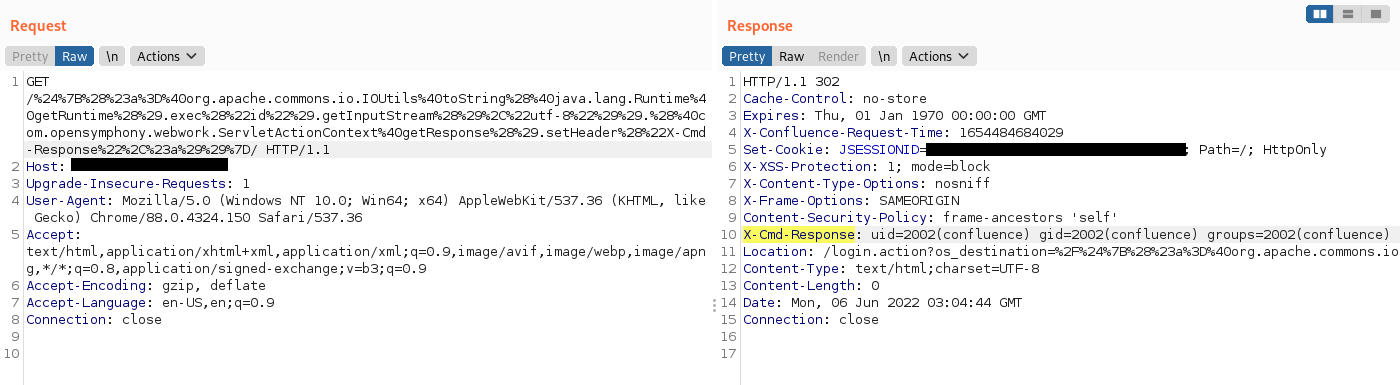The width and height of the screenshot is (1400, 385).
Task: Select Pretty tab in Response panel
Action: click(x=747, y=56)
